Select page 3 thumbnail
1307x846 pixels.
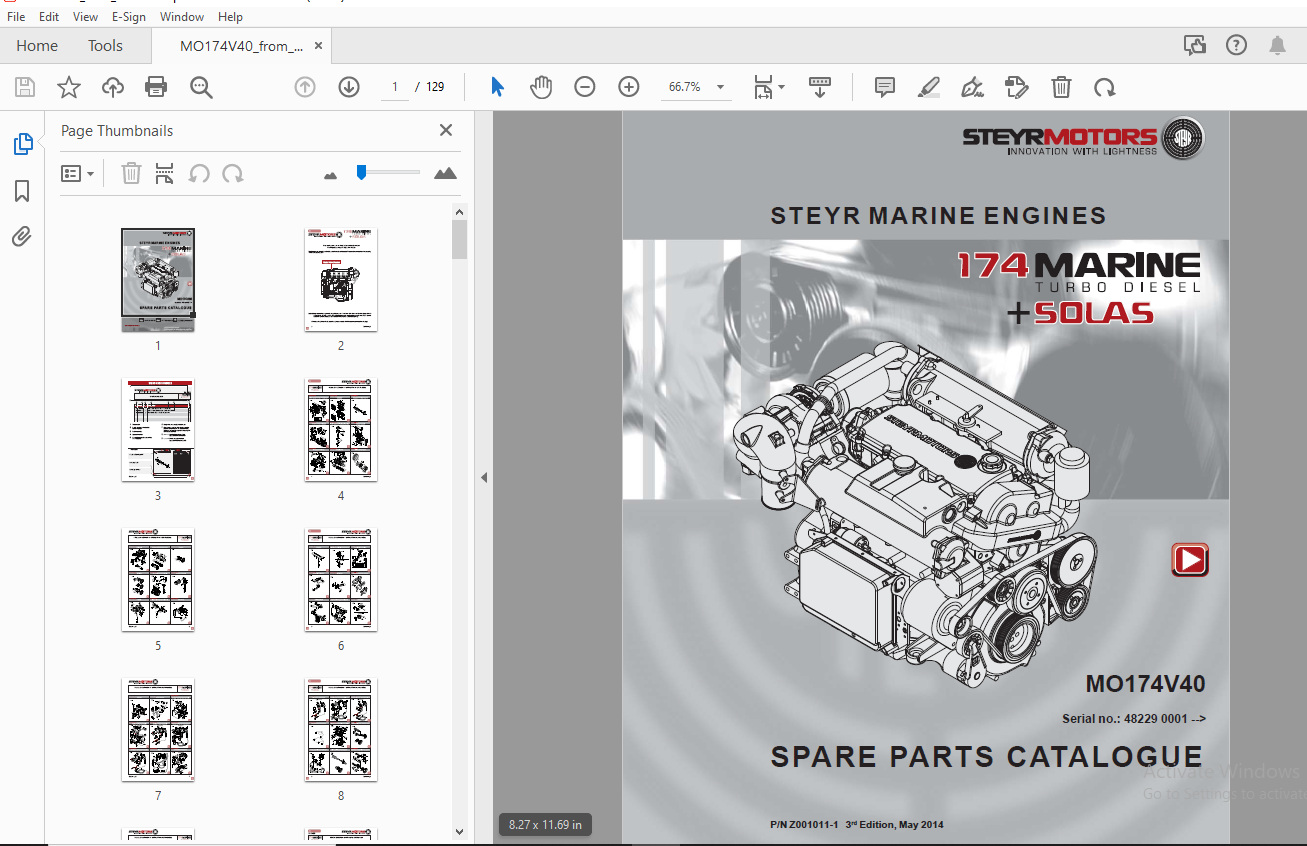pos(158,429)
